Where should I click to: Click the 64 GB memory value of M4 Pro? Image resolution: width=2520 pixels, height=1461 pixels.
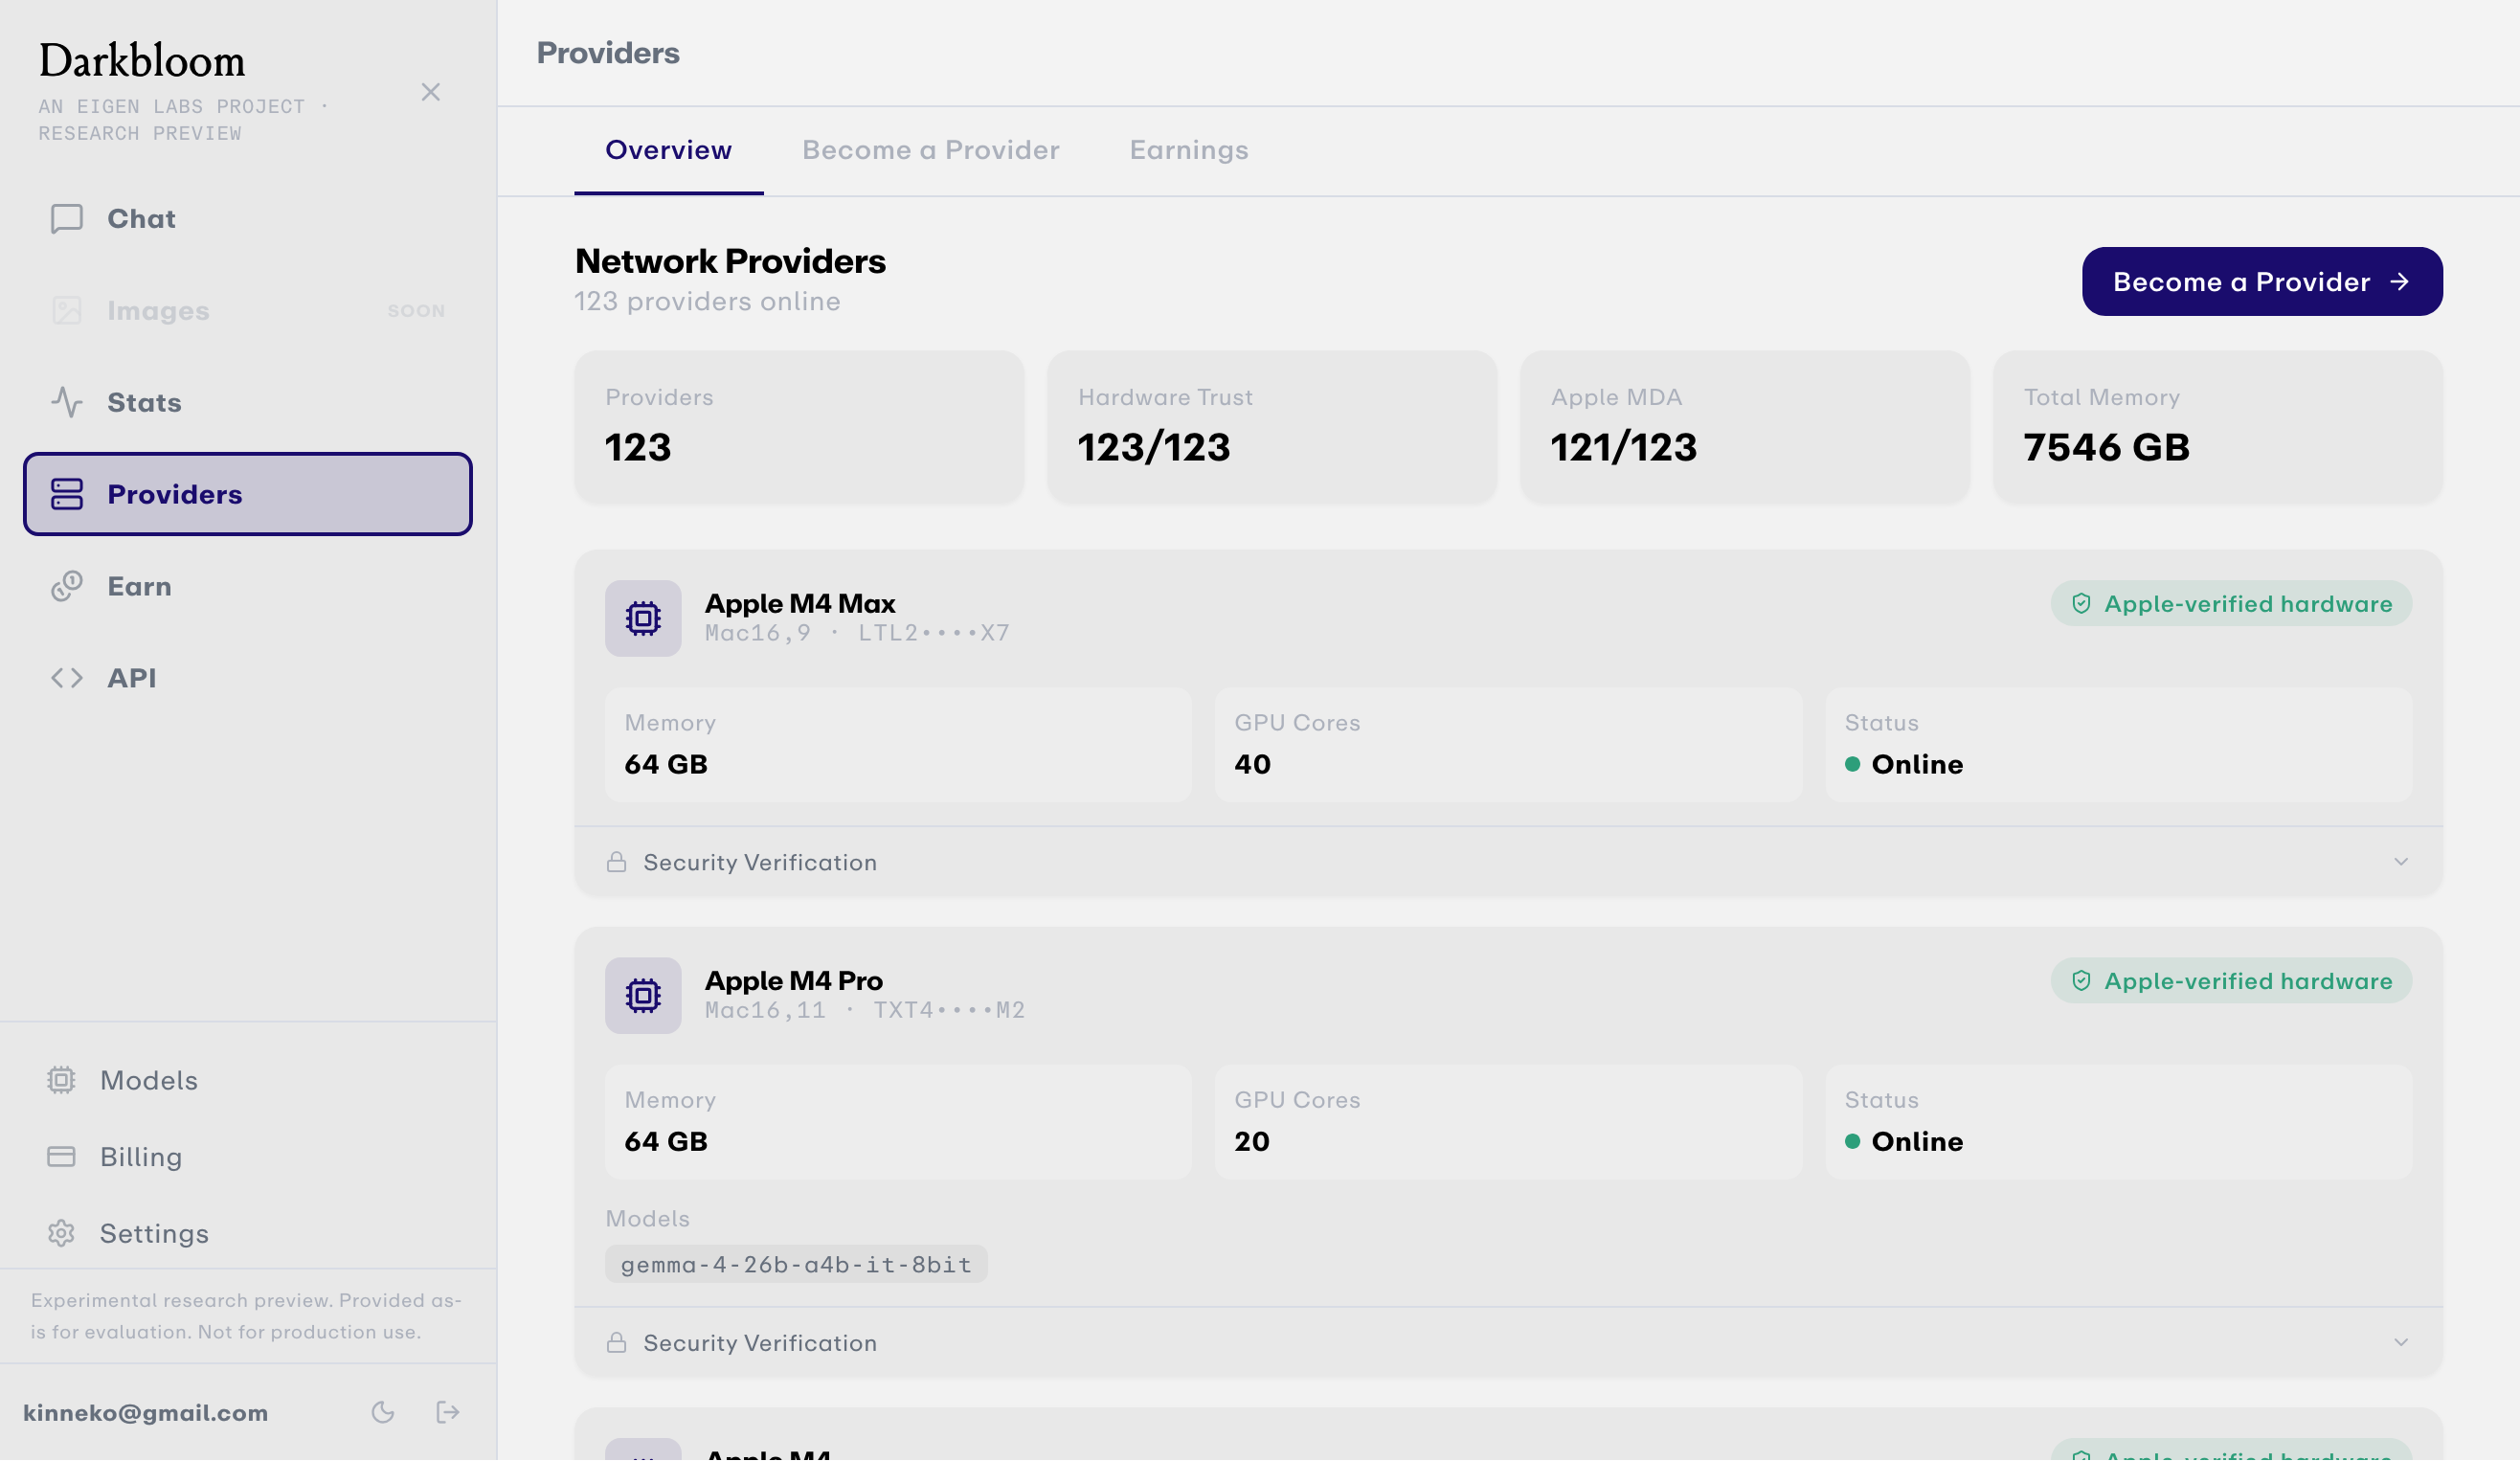[666, 1142]
